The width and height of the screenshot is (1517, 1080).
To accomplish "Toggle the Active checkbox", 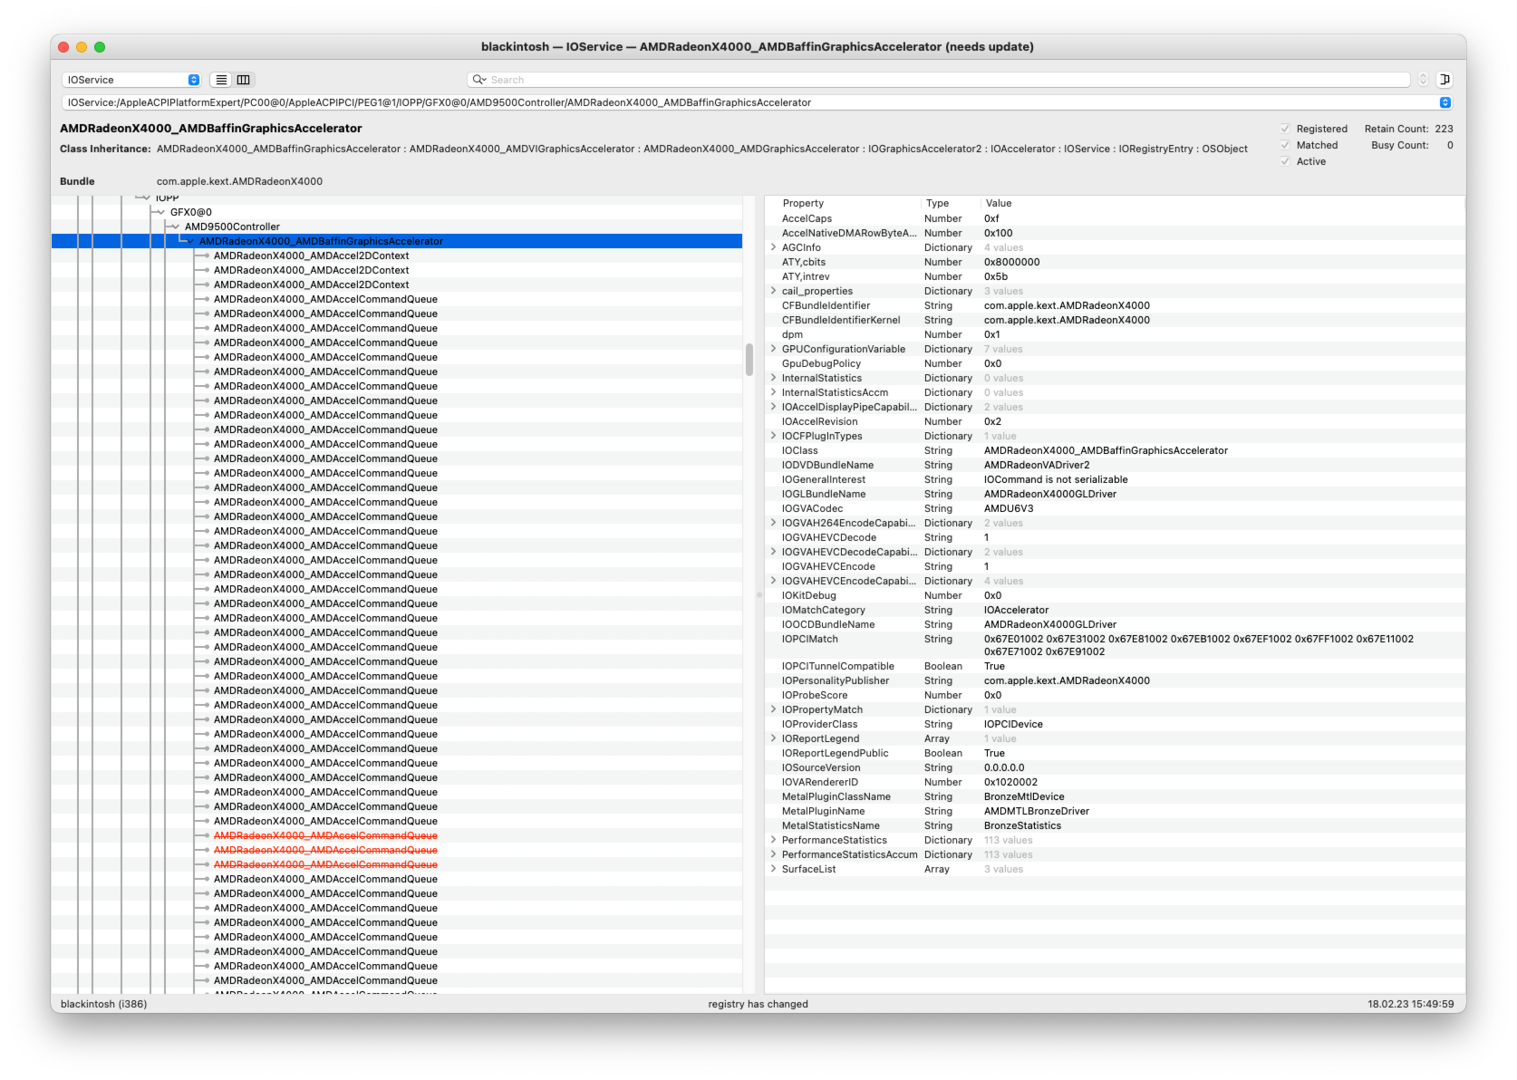I will click(x=1285, y=161).
